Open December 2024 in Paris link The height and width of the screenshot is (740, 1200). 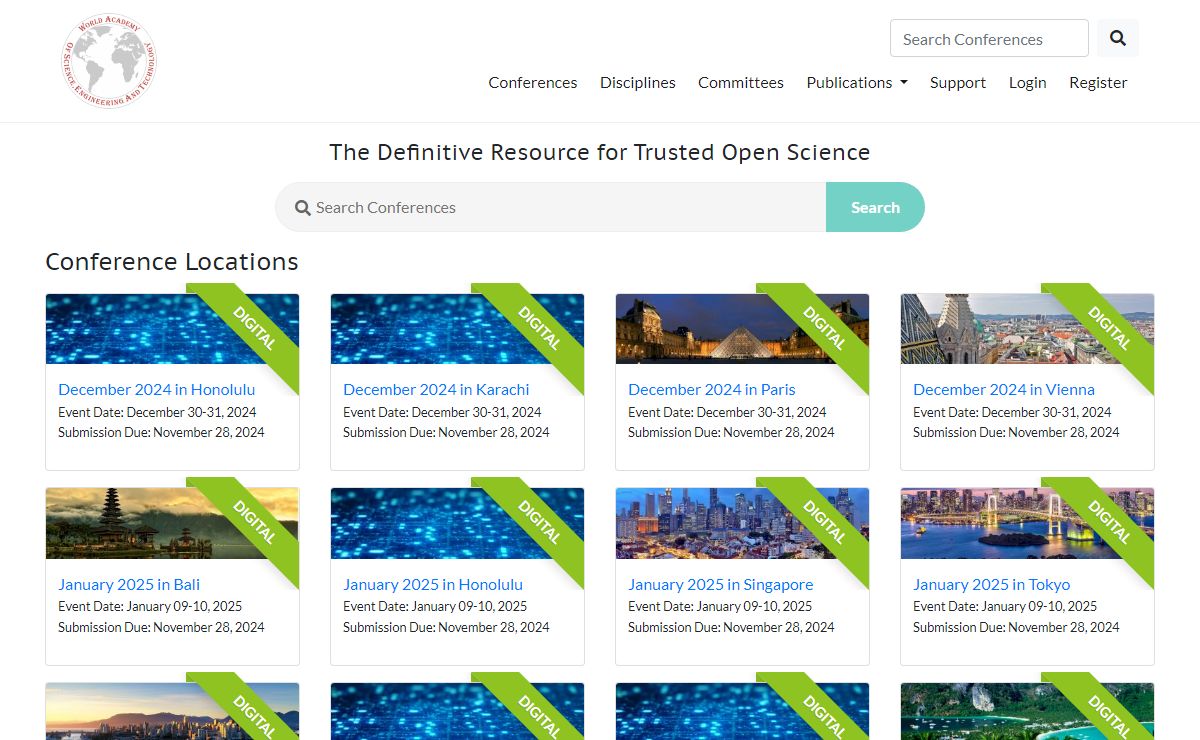coord(712,390)
